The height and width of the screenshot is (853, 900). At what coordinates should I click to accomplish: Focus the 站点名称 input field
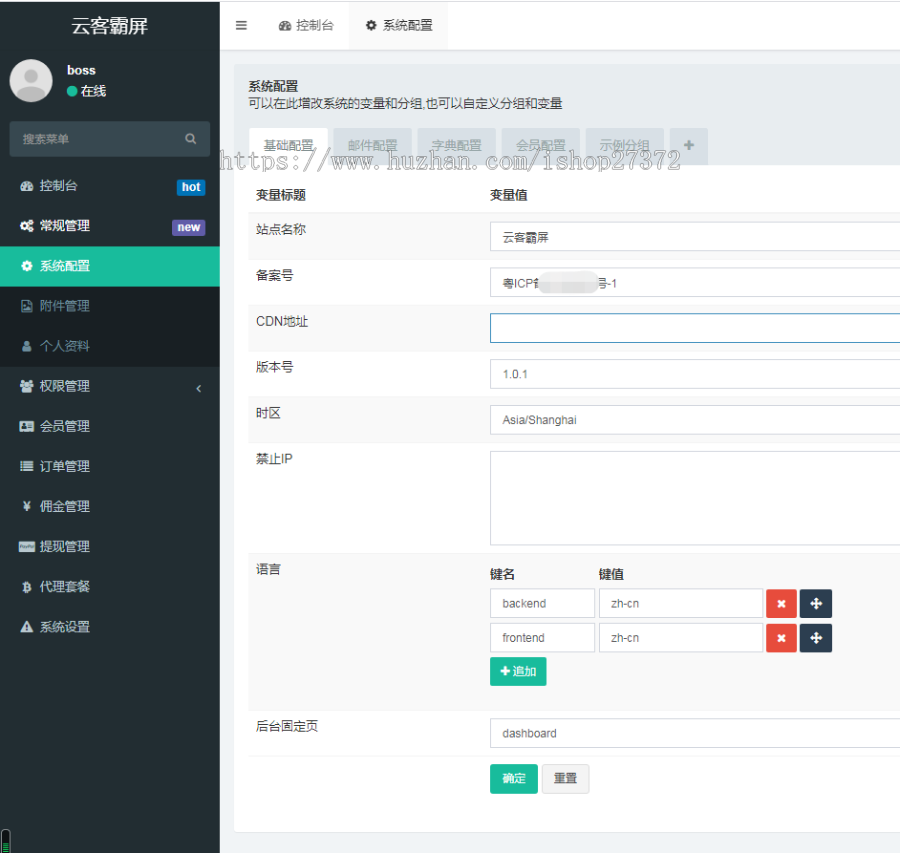coord(695,236)
